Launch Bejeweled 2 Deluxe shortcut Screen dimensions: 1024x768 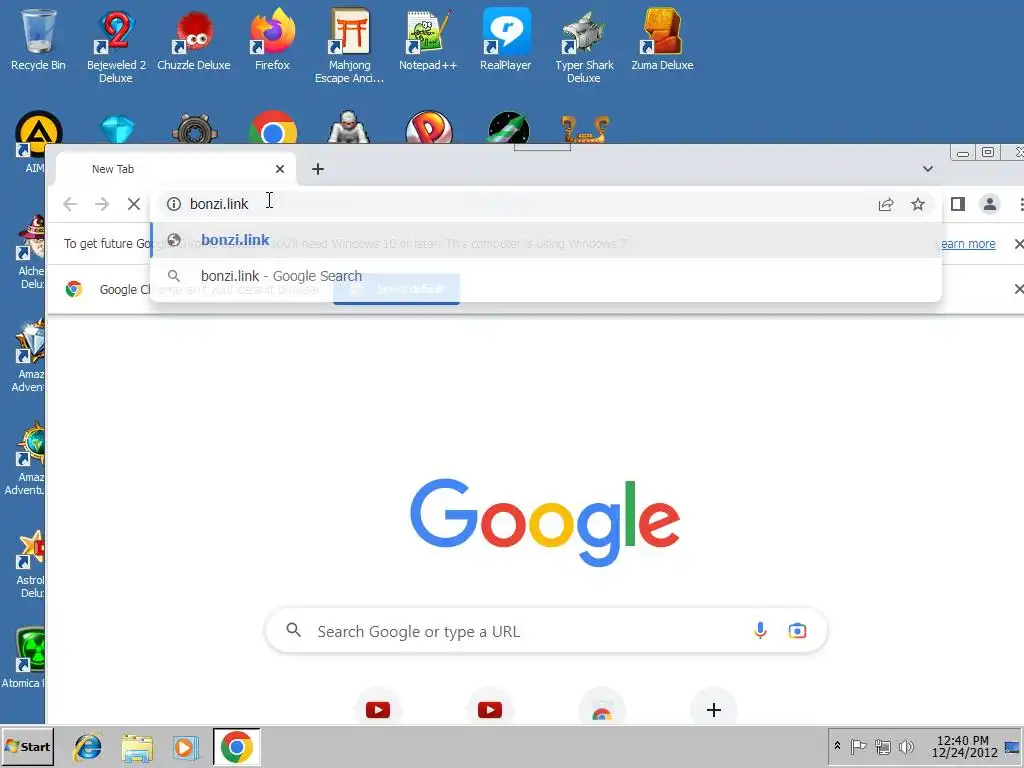(x=116, y=46)
